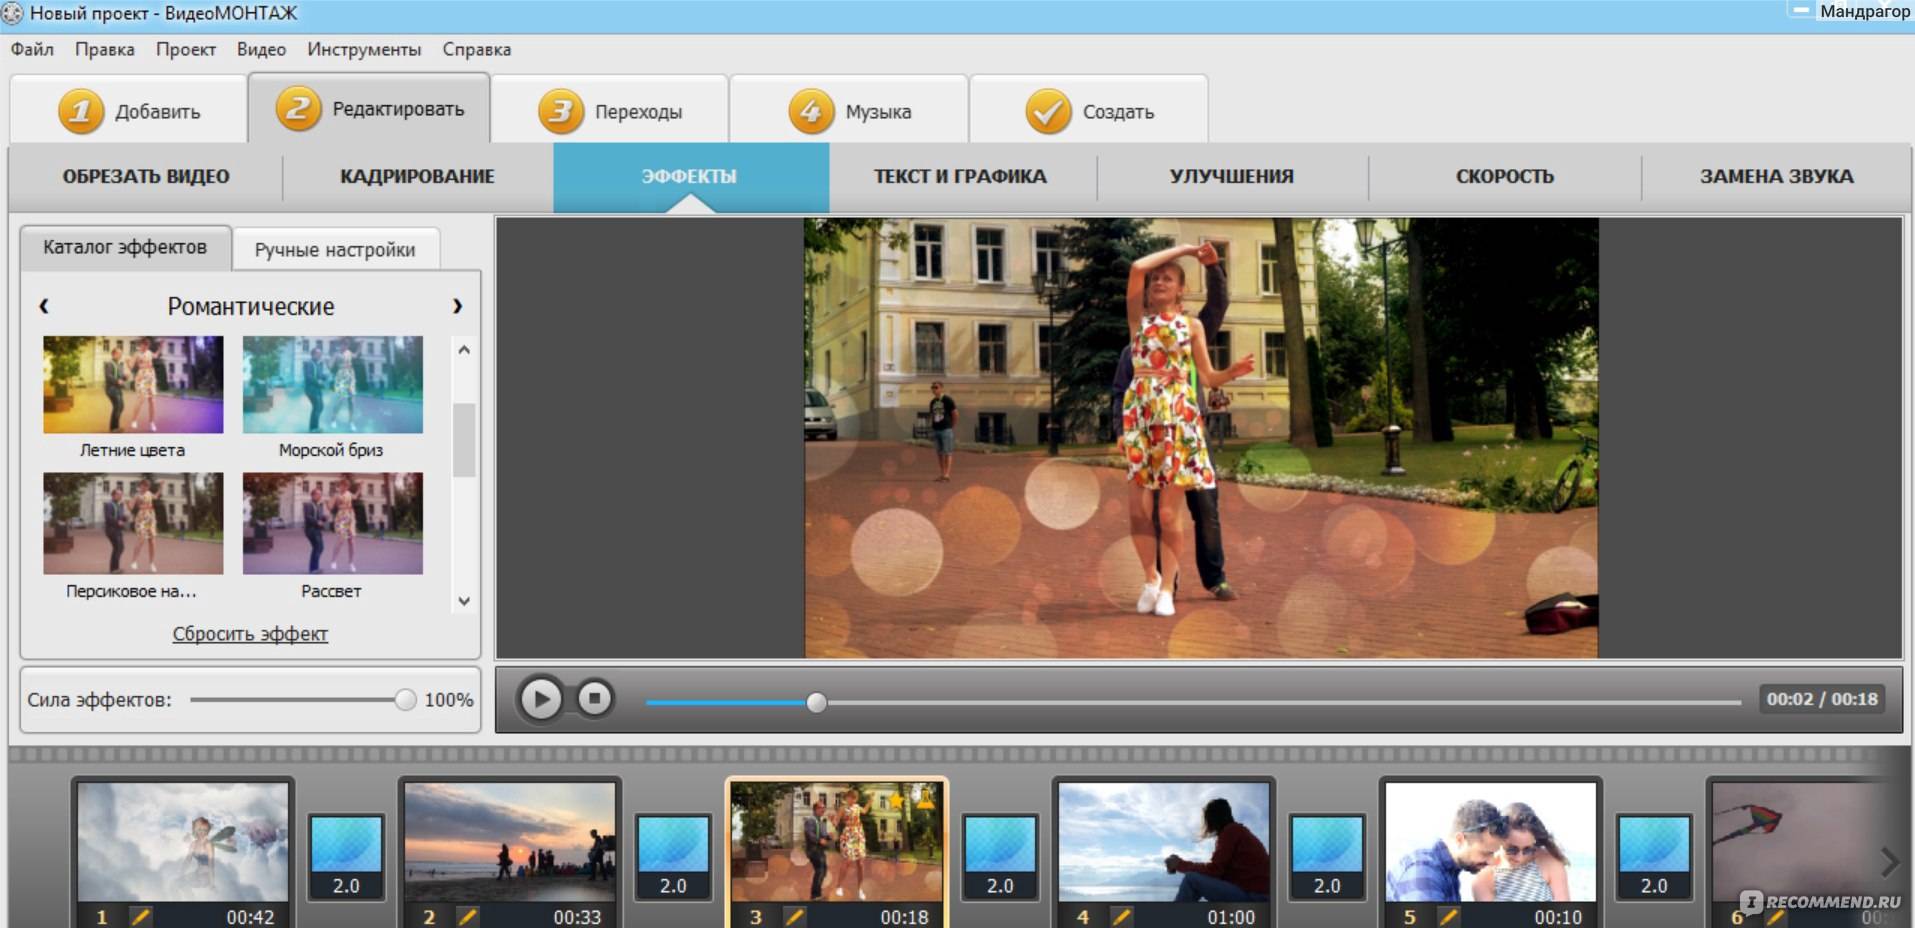Image resolution: width=1915 pixels, height=928 pixels.
Task: Open the Инструменты menu
Action: coord(364,49)
